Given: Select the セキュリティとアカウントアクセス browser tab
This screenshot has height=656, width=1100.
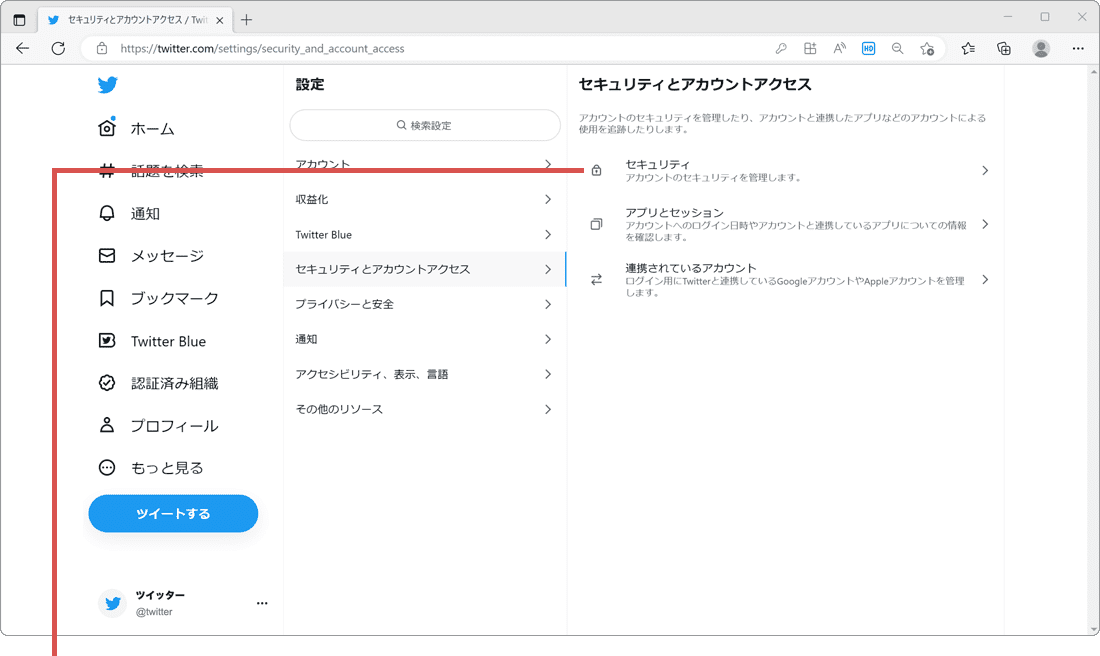Looking at the screenshot, I should pos(130,18).
